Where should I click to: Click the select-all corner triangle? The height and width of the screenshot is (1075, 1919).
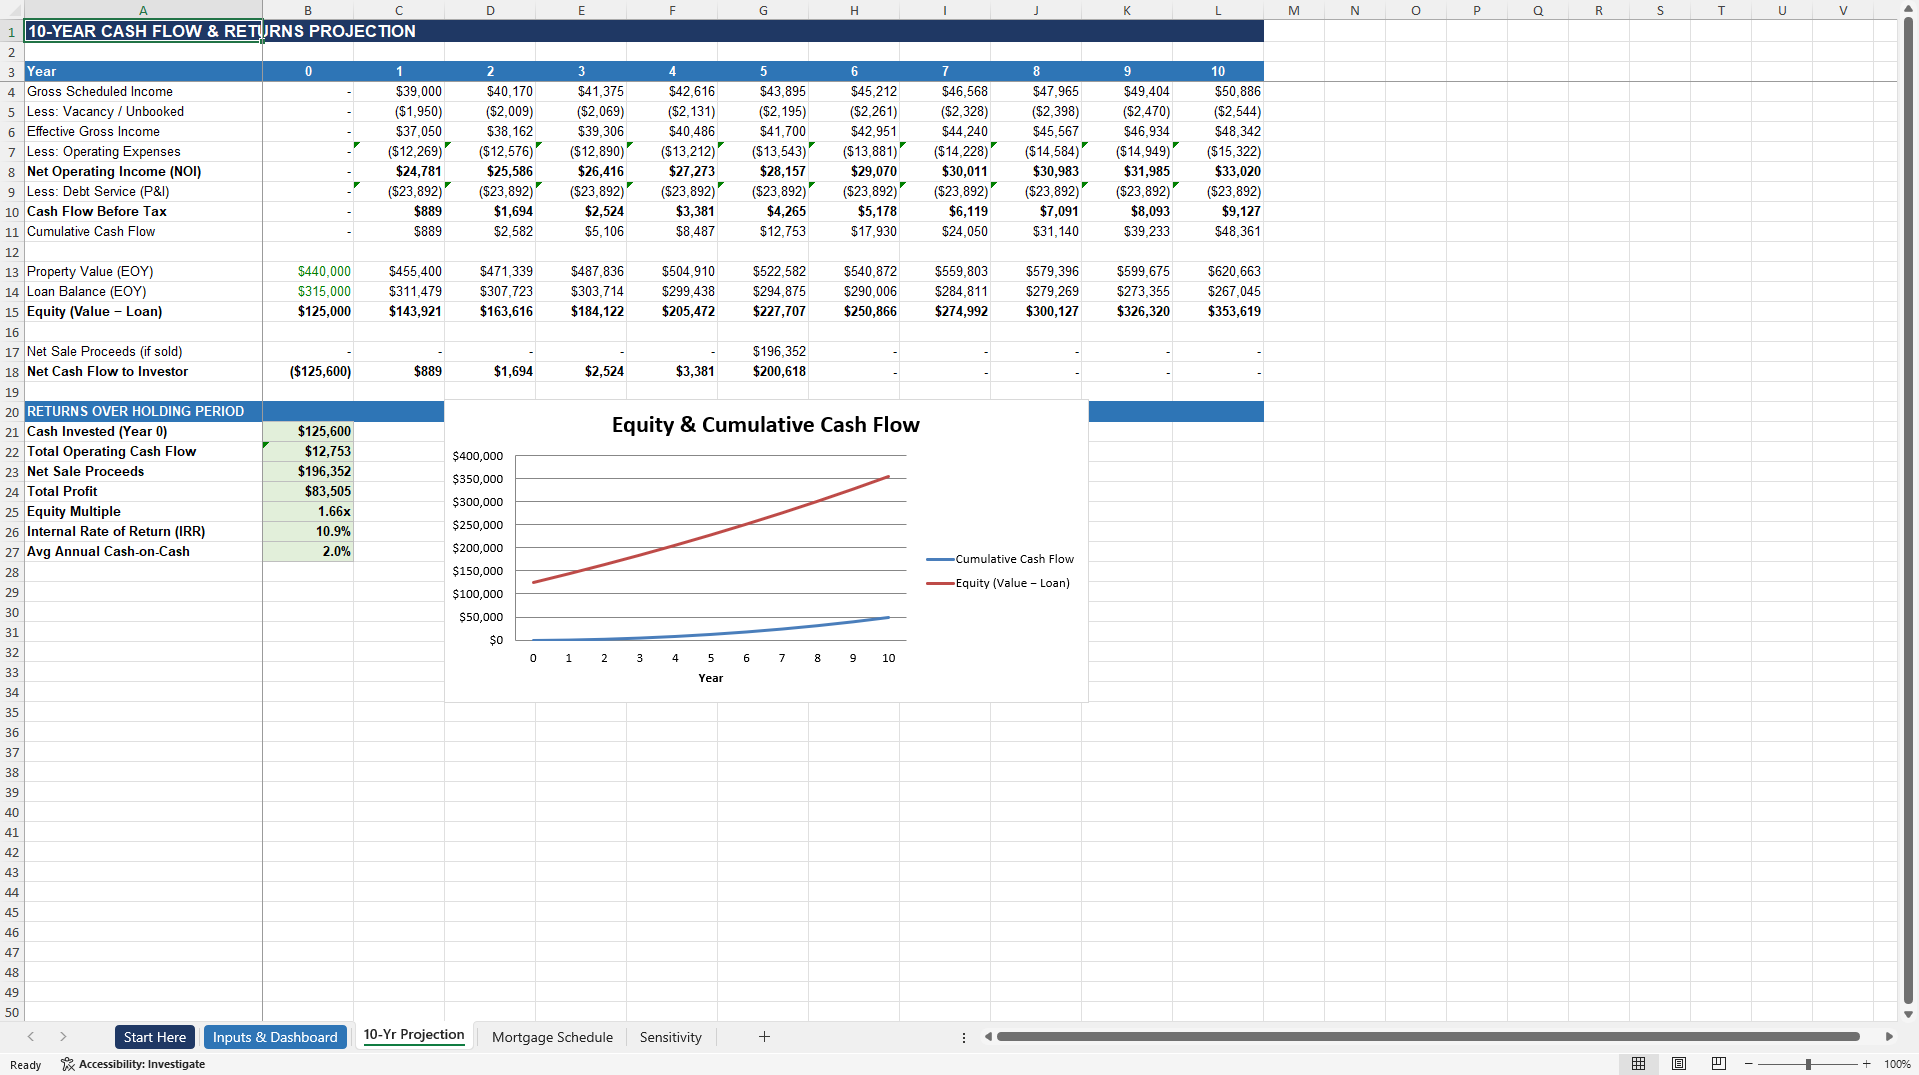[12, 10]
